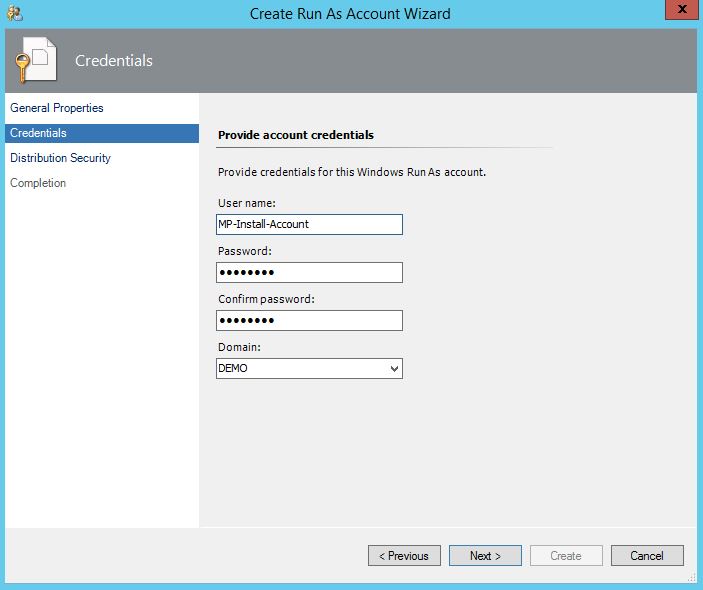The image size is (703, 590).
Task: Click into the Confirm password field
Action: [x=309, y=320]
